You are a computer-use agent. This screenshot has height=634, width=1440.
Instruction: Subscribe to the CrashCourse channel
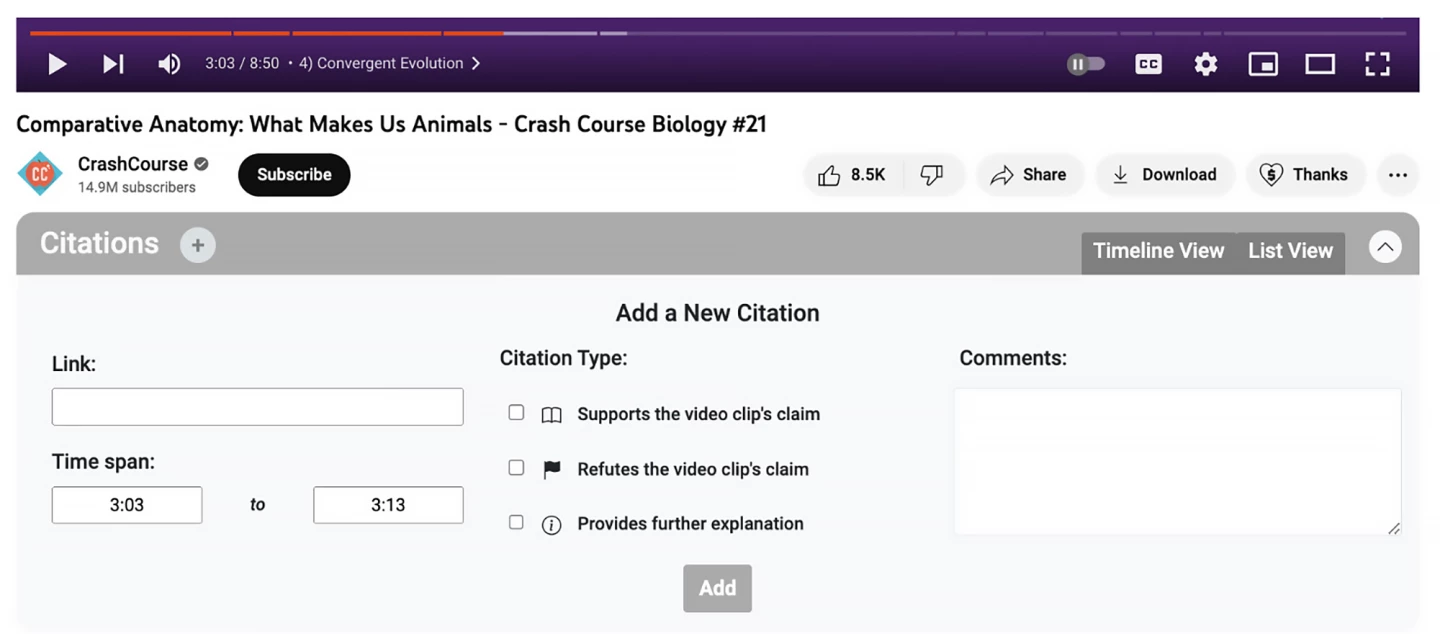(294, 175)
